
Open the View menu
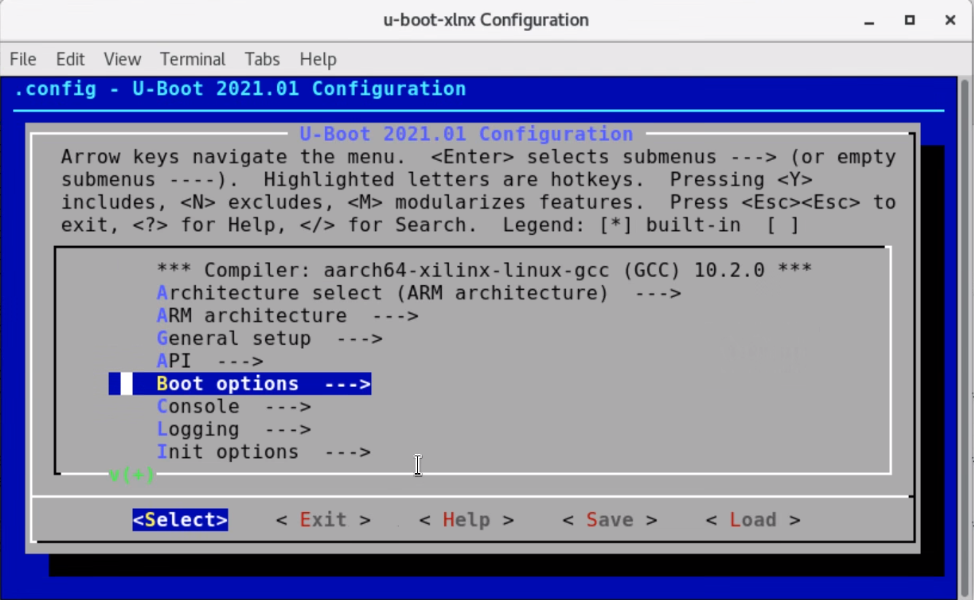point(122,59)
